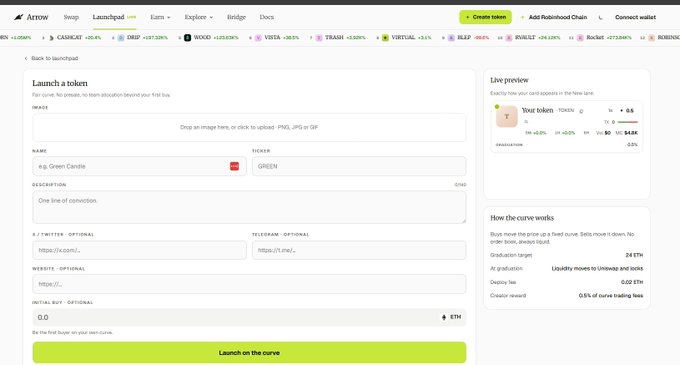680x365 pixels.
Task: Open VIRTUAL token in ticker
Action: click(403, 38)
